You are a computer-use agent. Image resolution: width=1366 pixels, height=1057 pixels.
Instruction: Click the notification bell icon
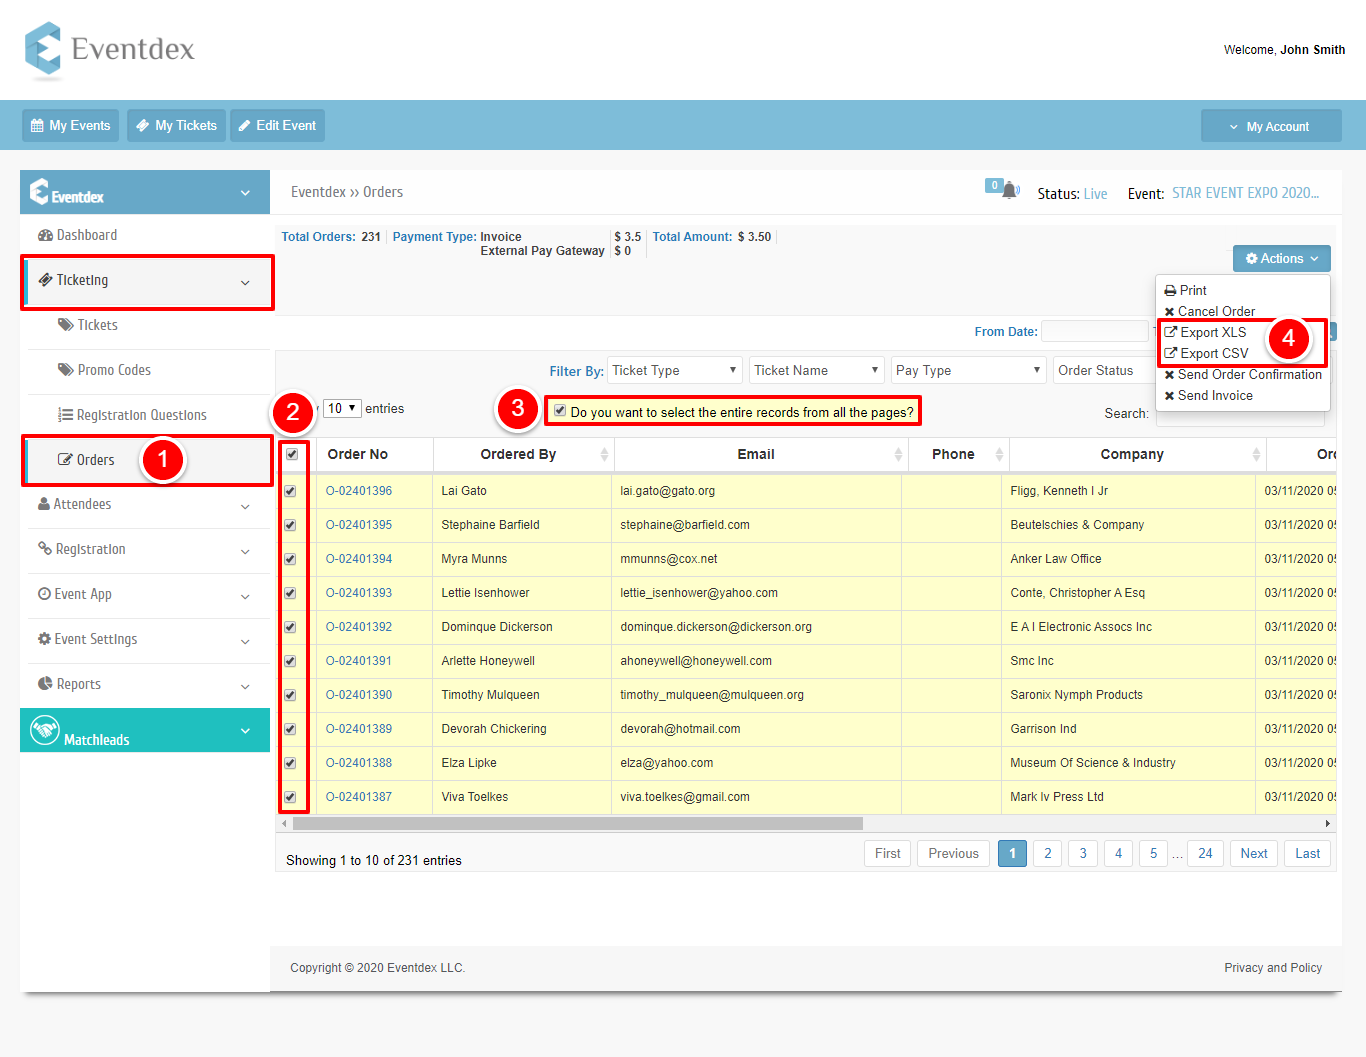click(x=1010, y=190)
